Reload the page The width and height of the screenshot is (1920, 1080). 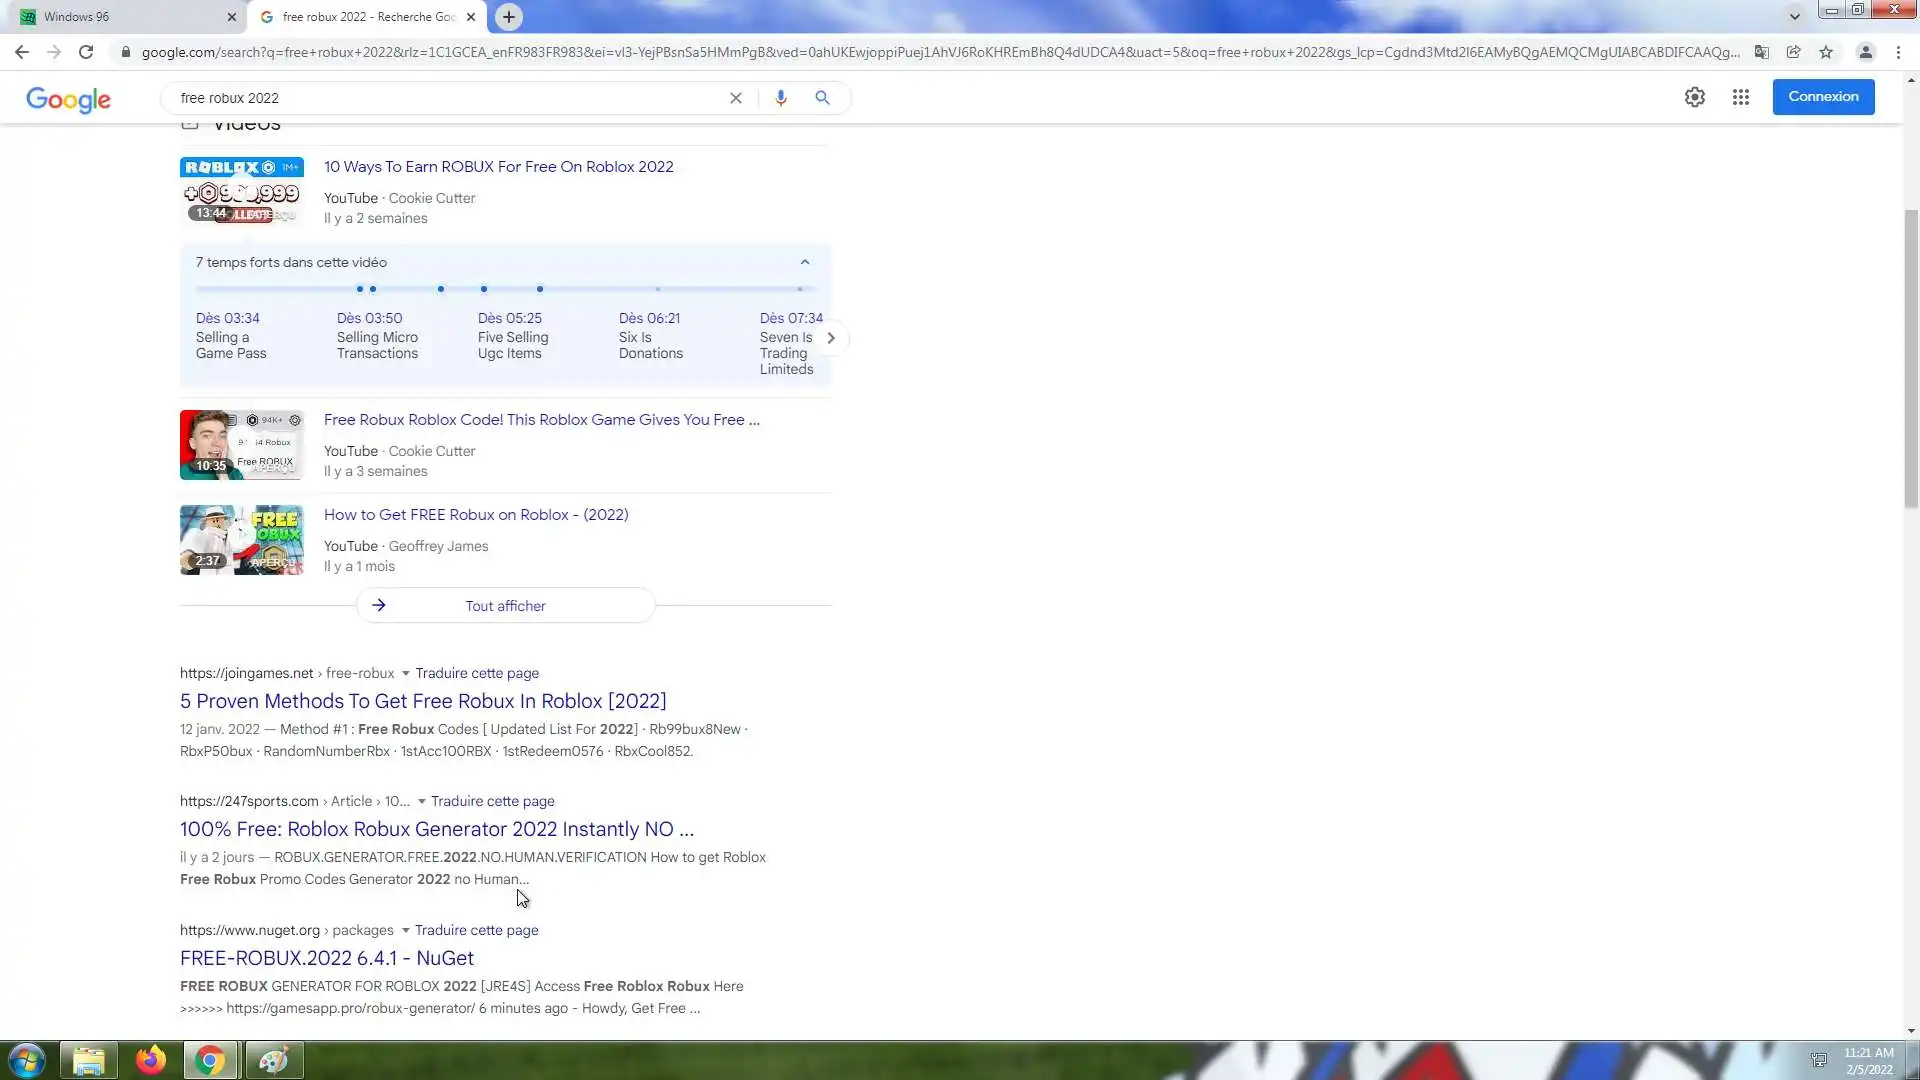point(86,52)
